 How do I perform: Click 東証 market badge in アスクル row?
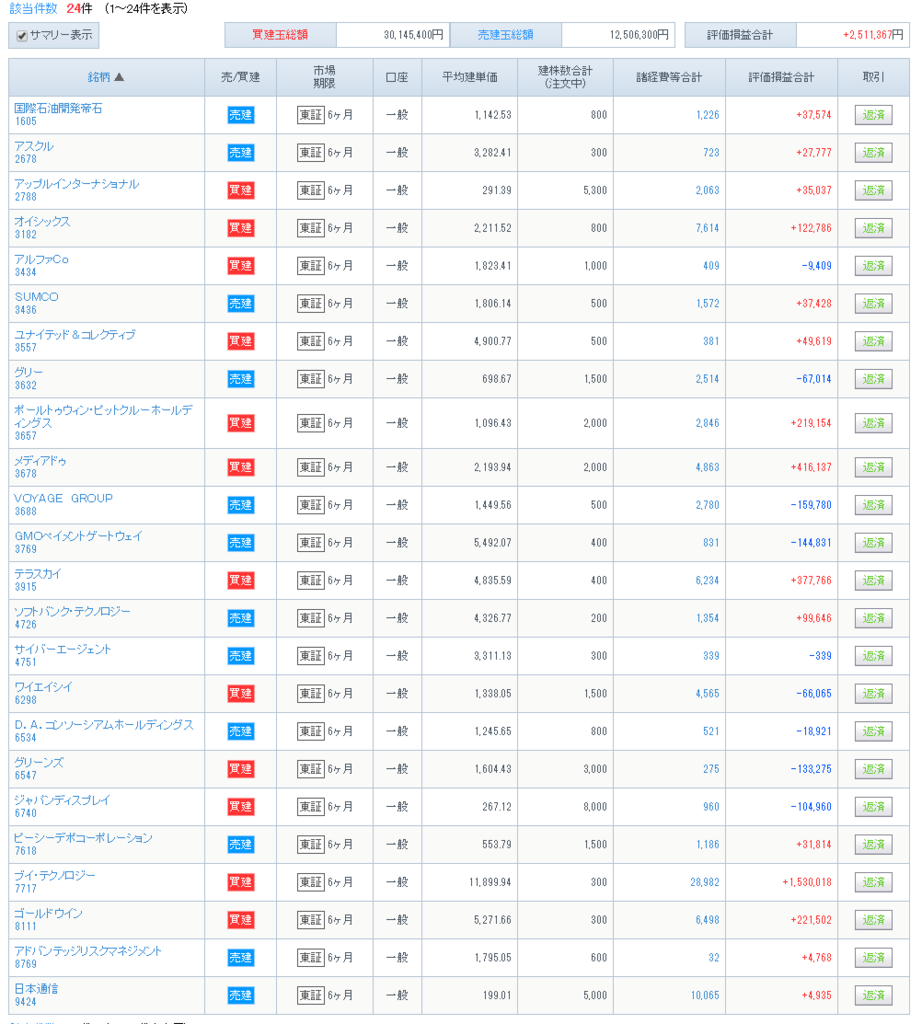tap(311, 153)
